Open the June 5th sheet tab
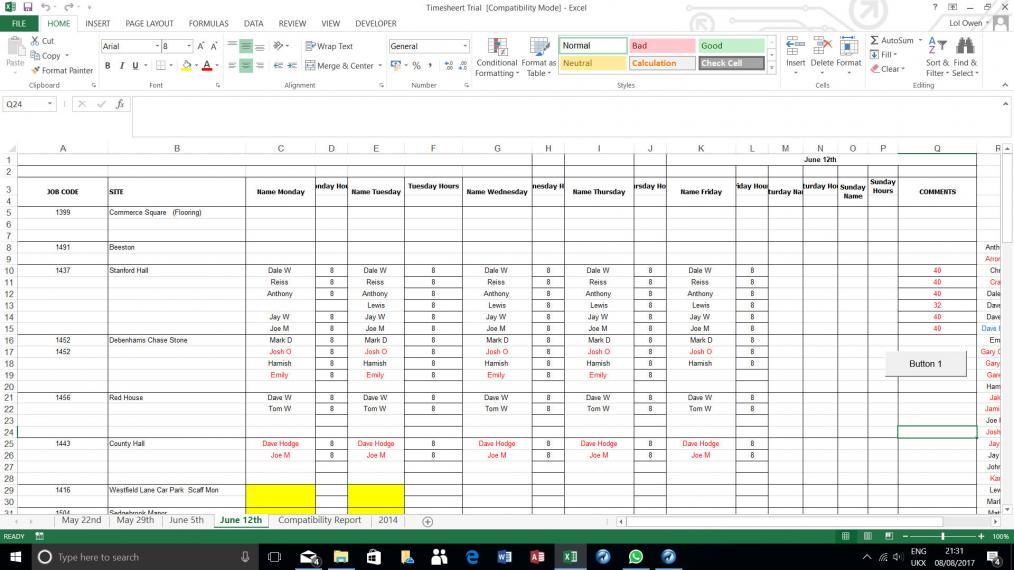 tap(186, 520)
